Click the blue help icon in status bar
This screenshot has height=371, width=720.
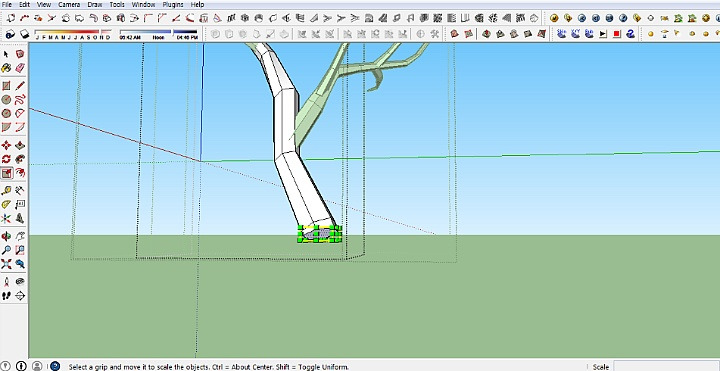point(55,366)
